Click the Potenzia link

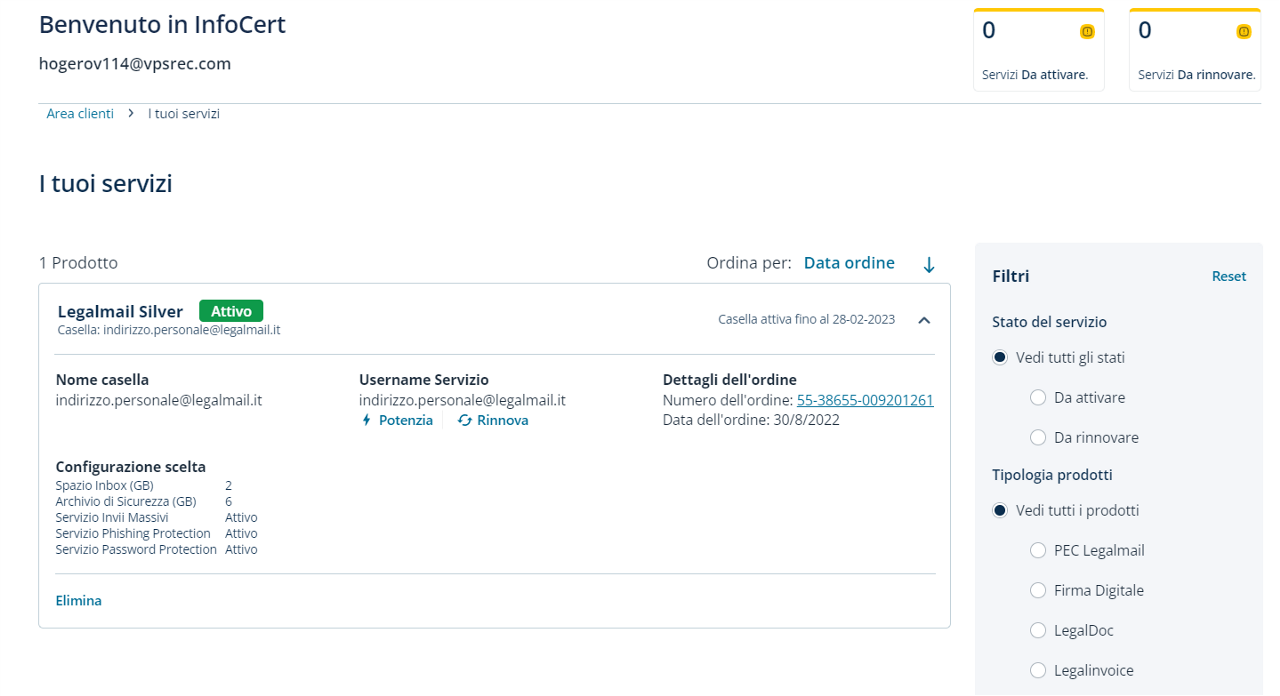(406, 421)
